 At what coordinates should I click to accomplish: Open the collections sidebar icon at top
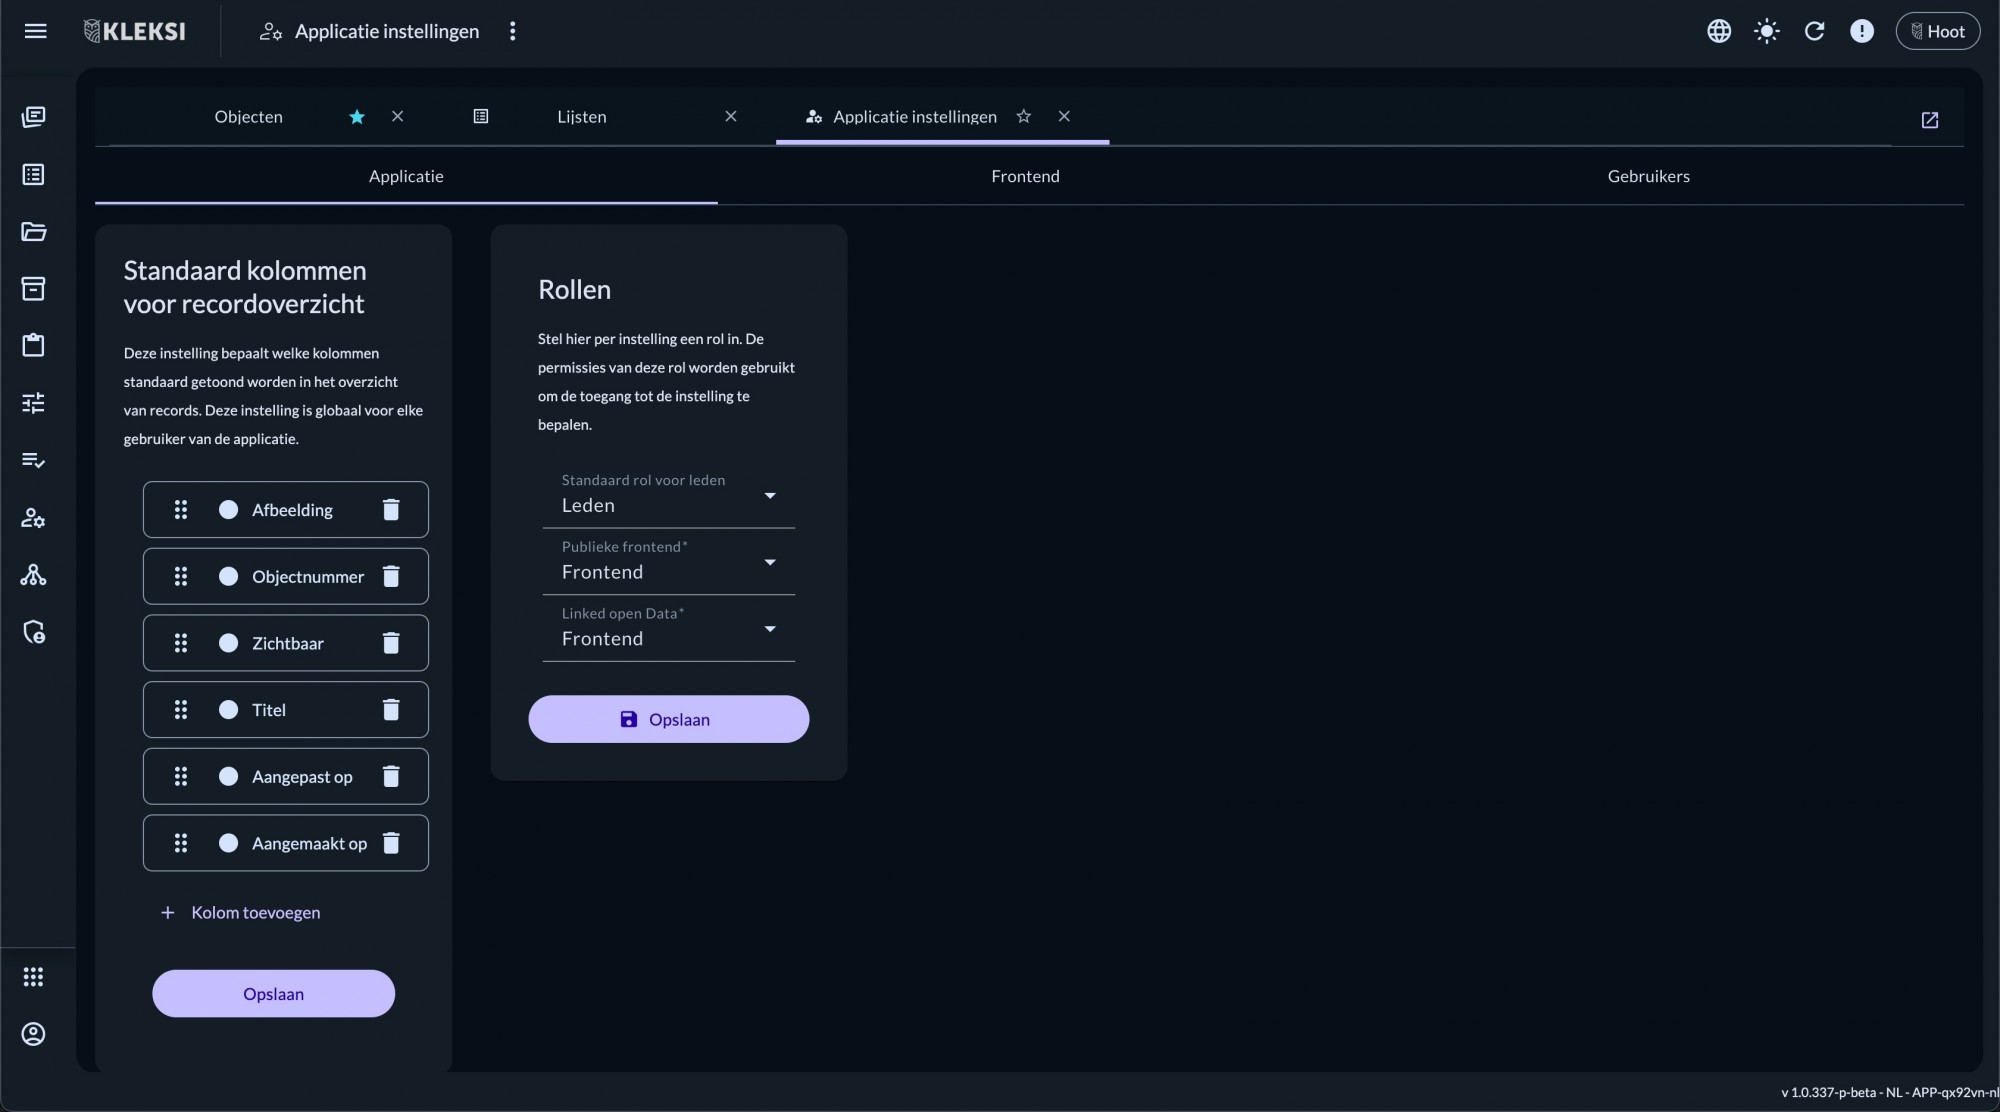click(x=33, y=117)
